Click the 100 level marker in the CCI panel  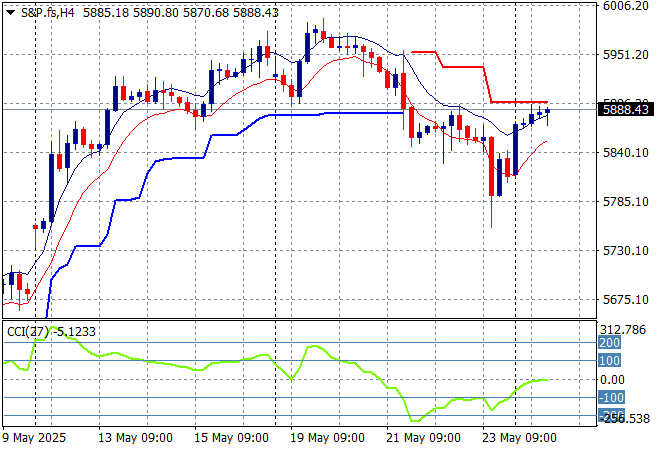609,361
